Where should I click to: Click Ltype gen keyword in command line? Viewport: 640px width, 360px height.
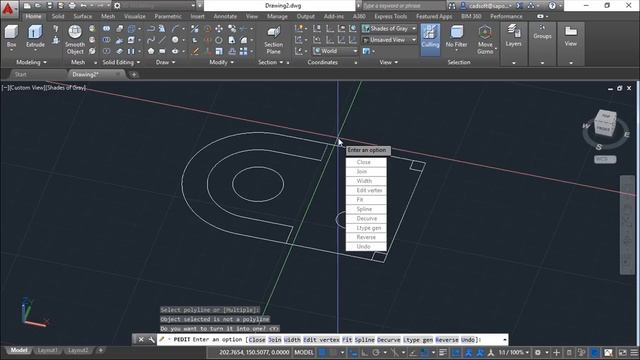click(418, 340)
